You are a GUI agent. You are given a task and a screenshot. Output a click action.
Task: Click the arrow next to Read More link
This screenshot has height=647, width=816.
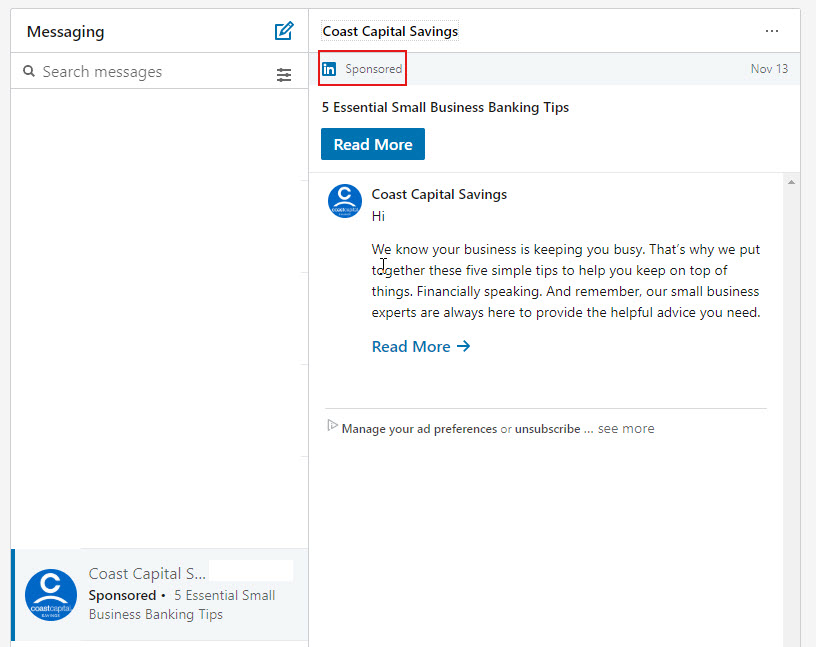pos(464,346)
